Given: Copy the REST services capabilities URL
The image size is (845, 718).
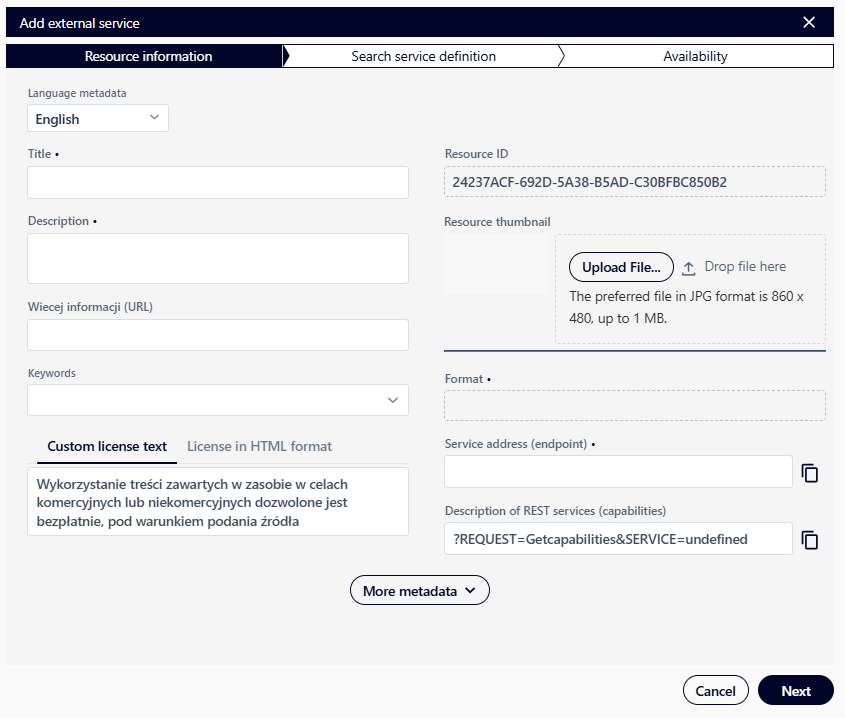Looking at the screenshot, I should [810, 540].
